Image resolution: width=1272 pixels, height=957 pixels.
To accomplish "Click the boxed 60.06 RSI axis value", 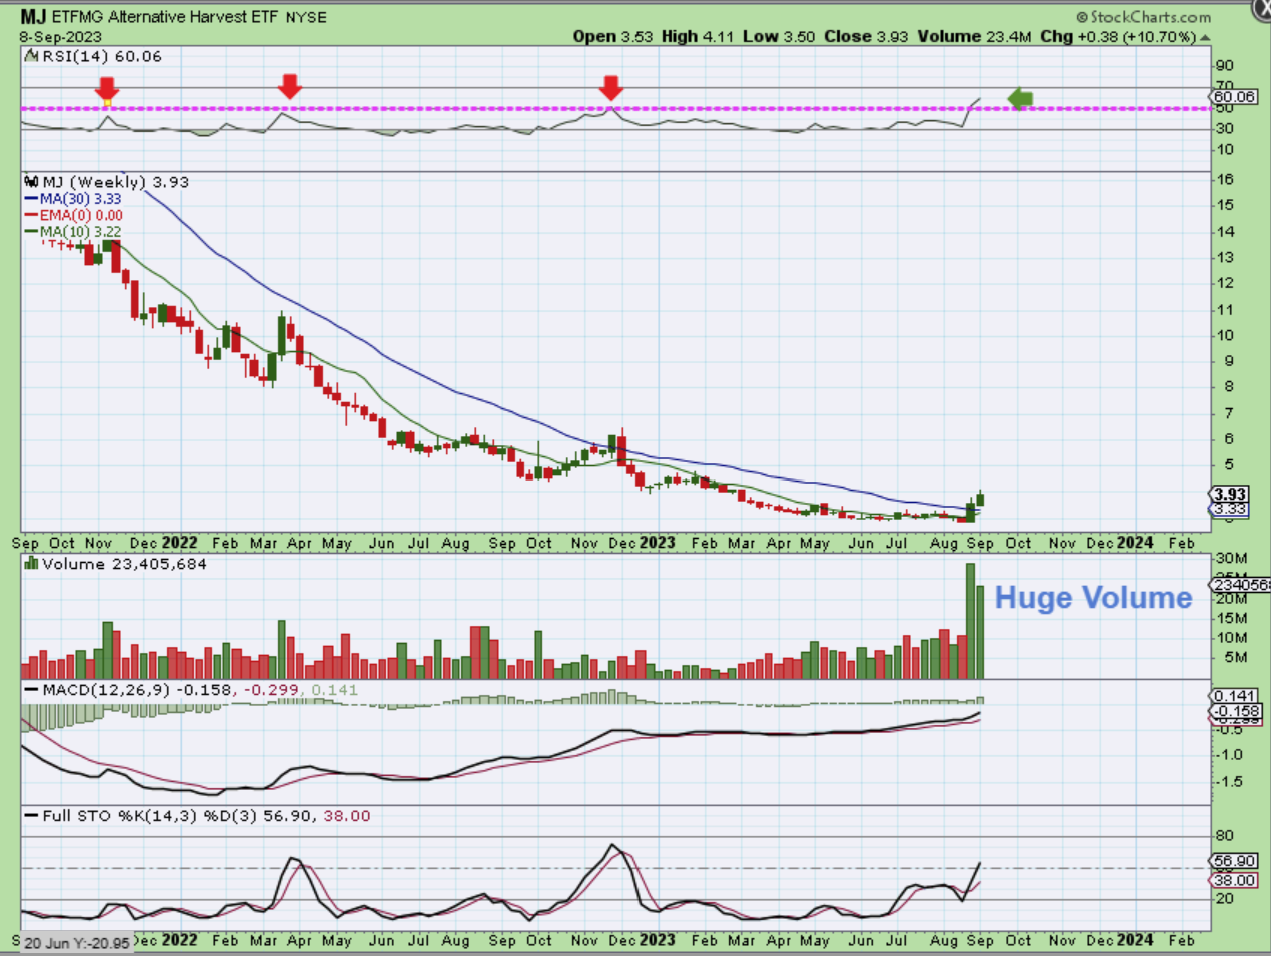I will (1235, 97).
